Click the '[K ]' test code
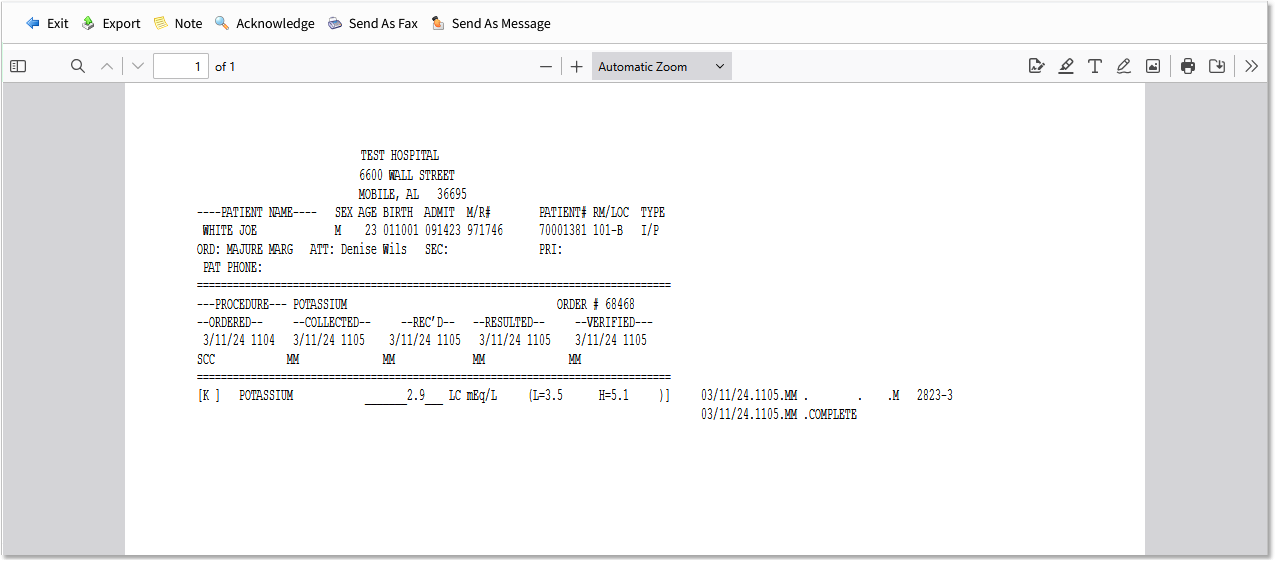This screenshot has height=562, width=1275. click(x=209, y=395)
